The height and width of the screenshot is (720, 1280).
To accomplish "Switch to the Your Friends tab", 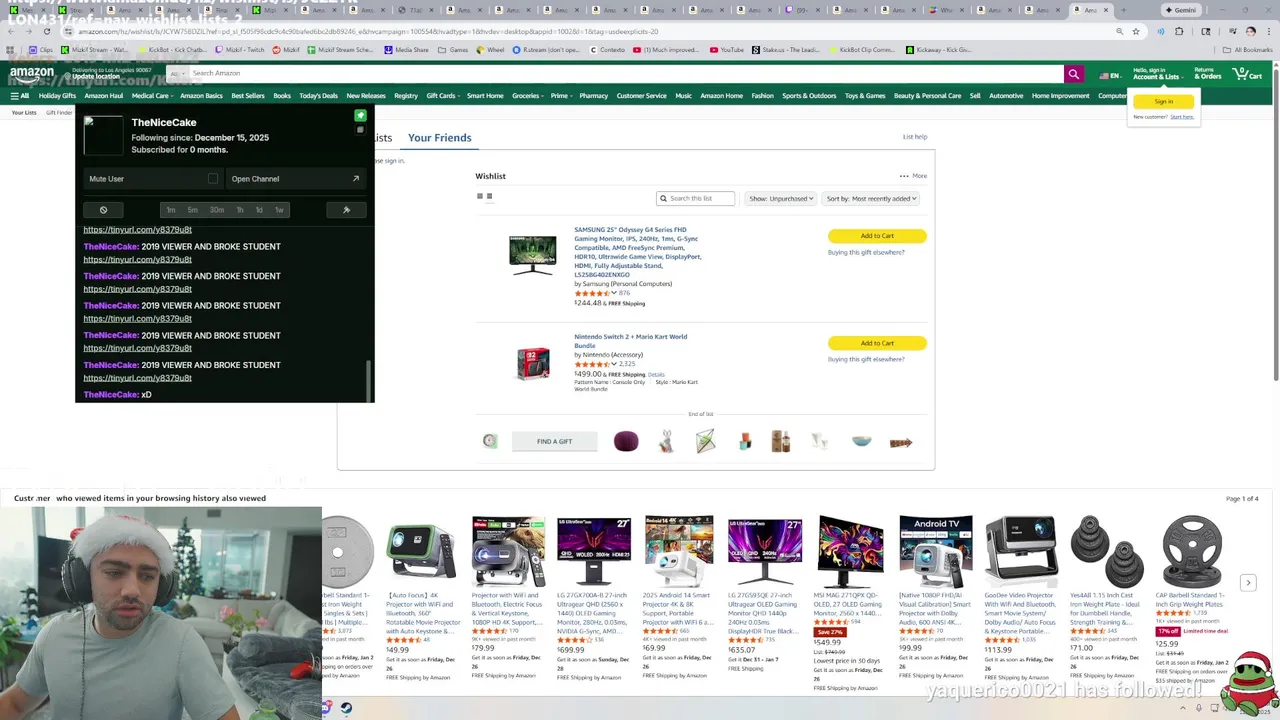I will point(439,138).
